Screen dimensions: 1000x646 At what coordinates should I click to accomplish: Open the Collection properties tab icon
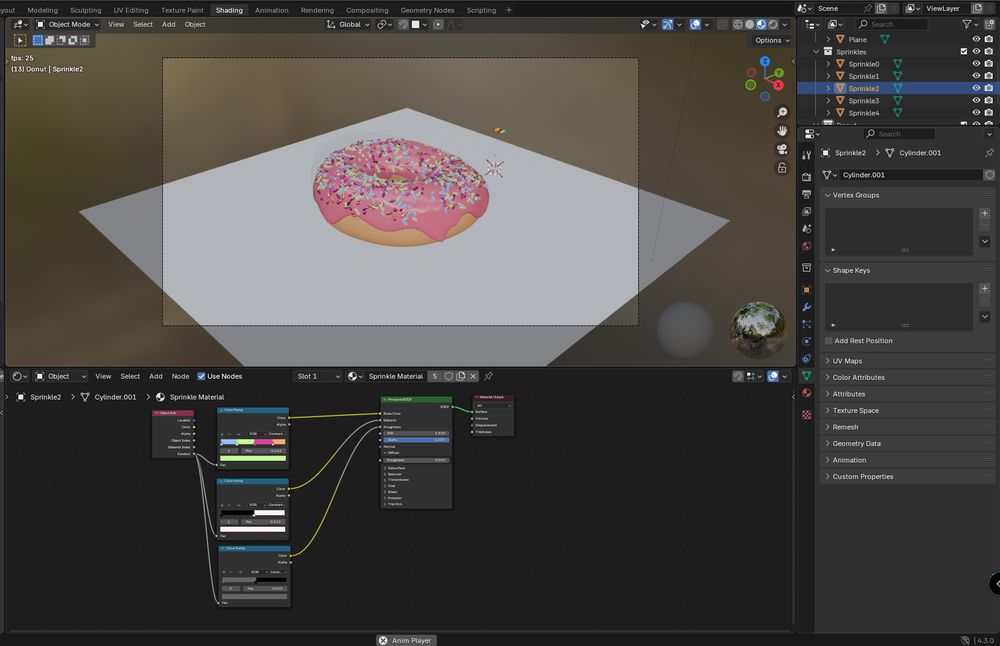[x=806, y=268]
